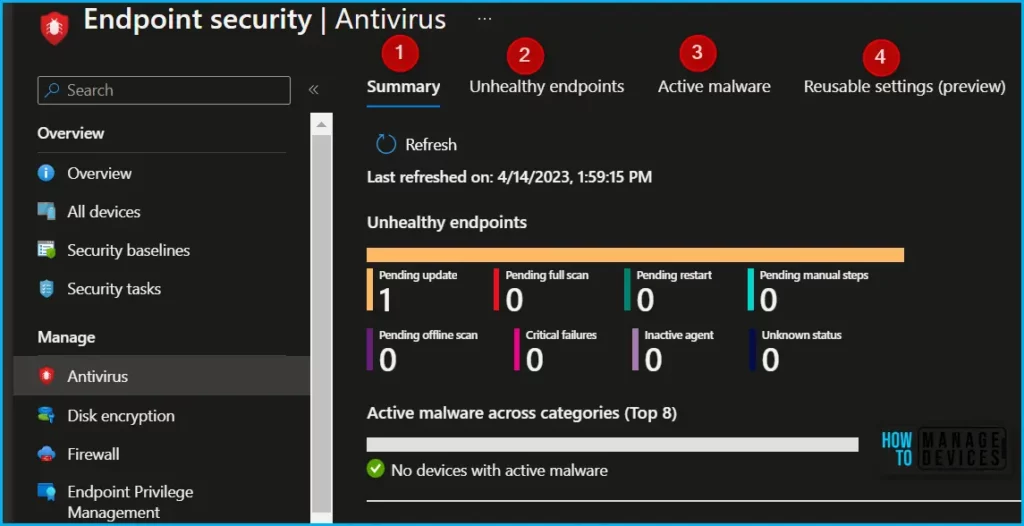The width and height of the screenshot is (1024, 526).
Task: Click the Endpoint security shield bug icon
Action: 54,28
